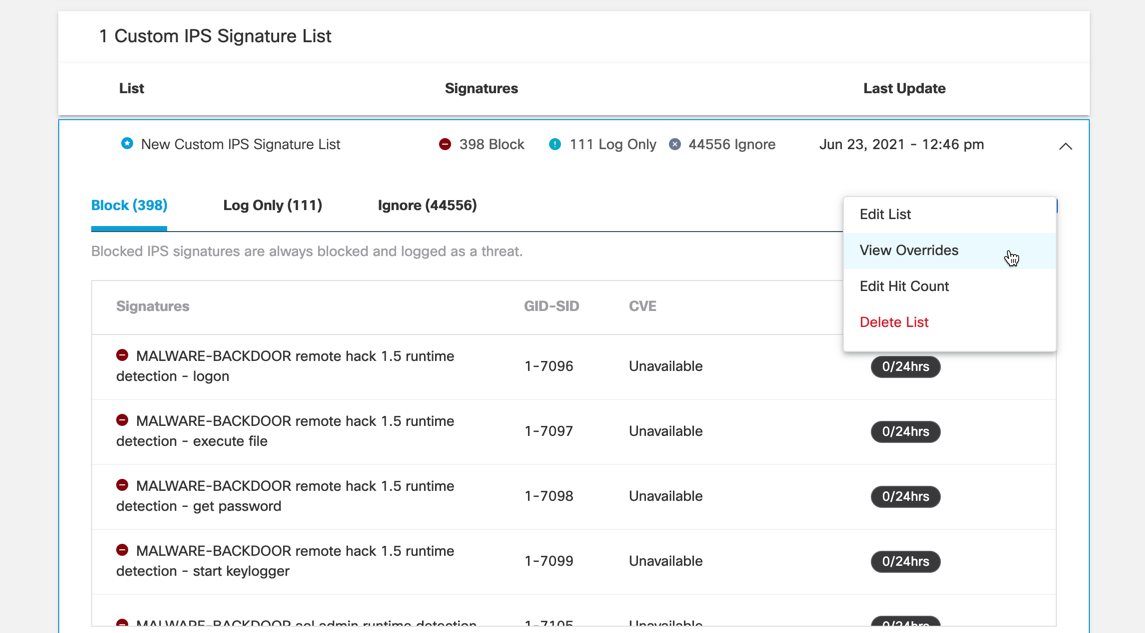Click the Signatures header in signature table

coord(153,307)
